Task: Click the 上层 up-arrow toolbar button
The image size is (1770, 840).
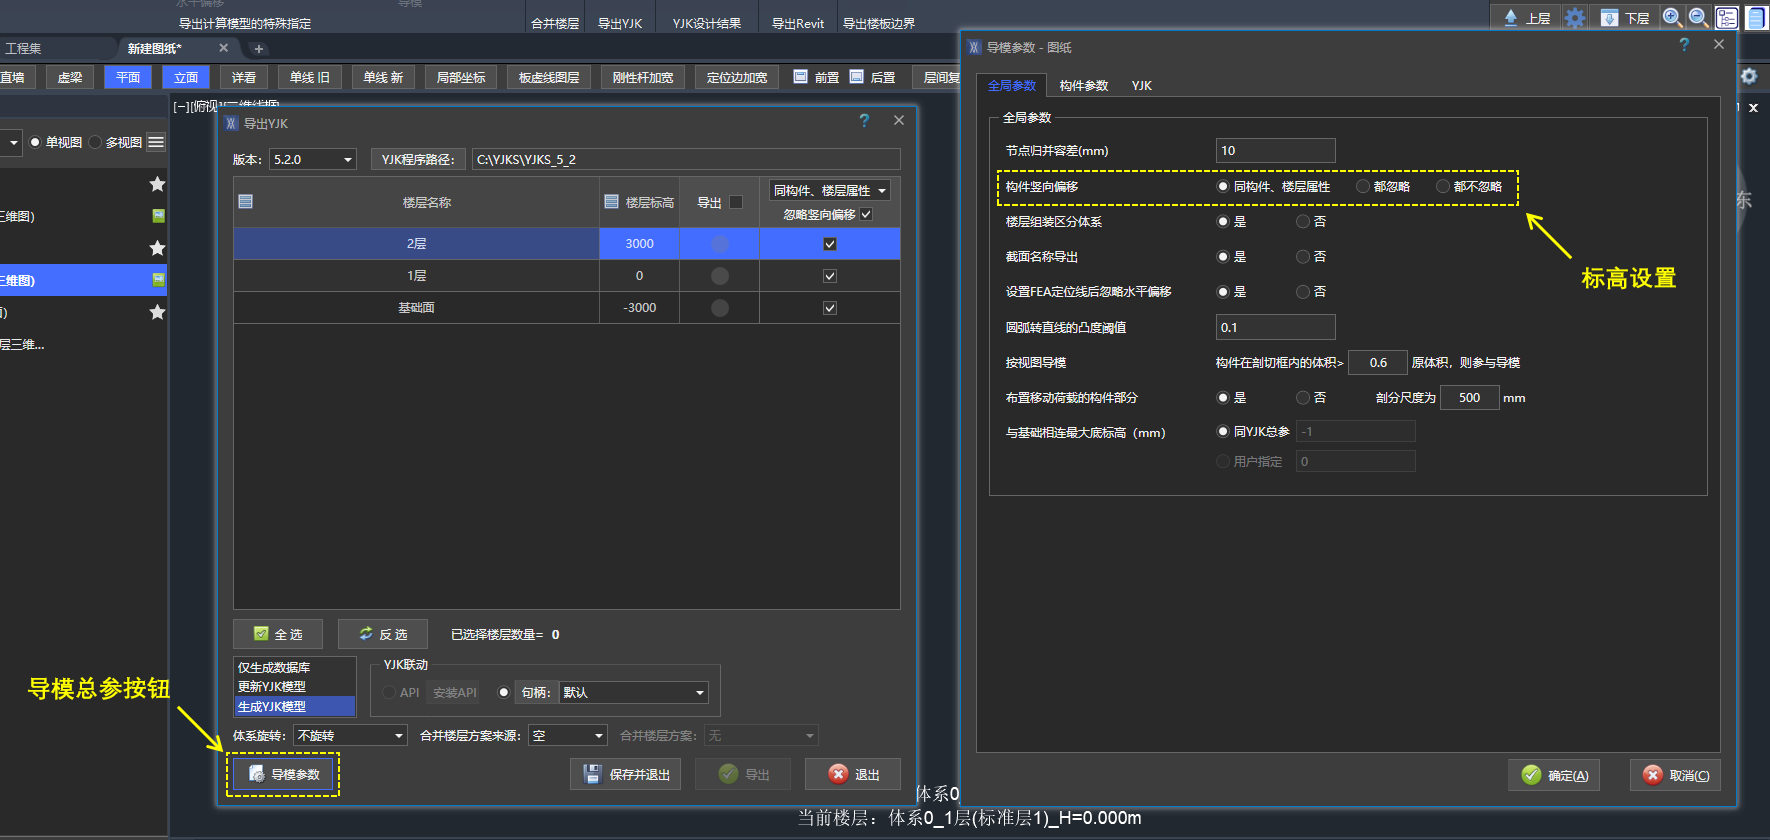Action: 1526,18
